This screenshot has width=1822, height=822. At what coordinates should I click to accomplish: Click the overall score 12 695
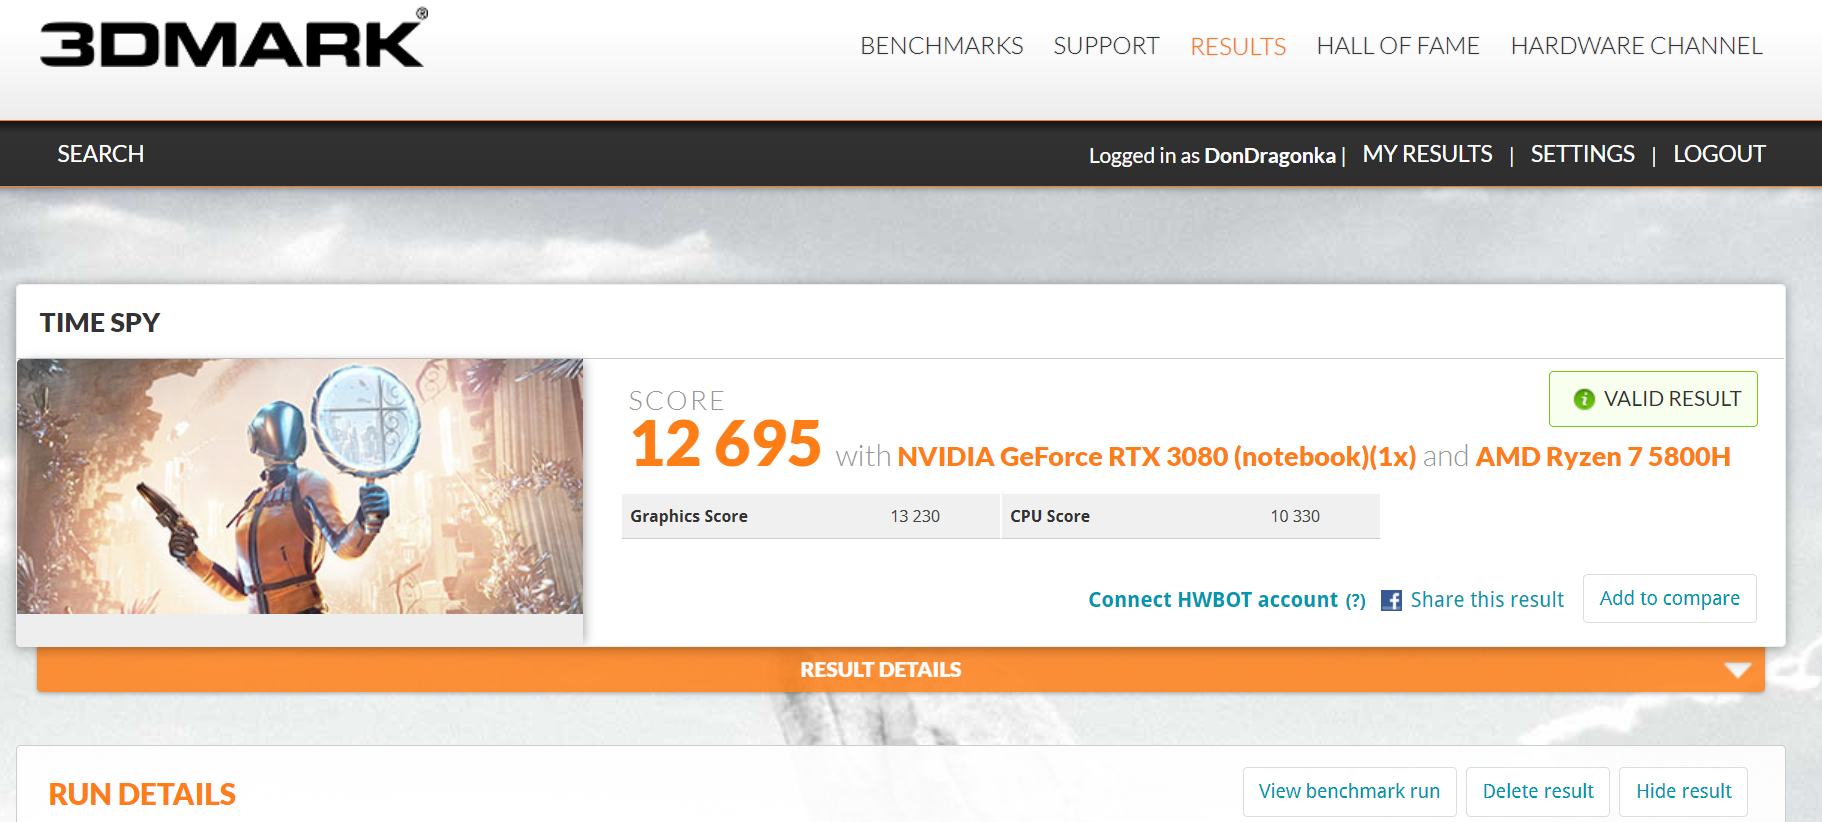pyautogui.click(x=726, y=444)
